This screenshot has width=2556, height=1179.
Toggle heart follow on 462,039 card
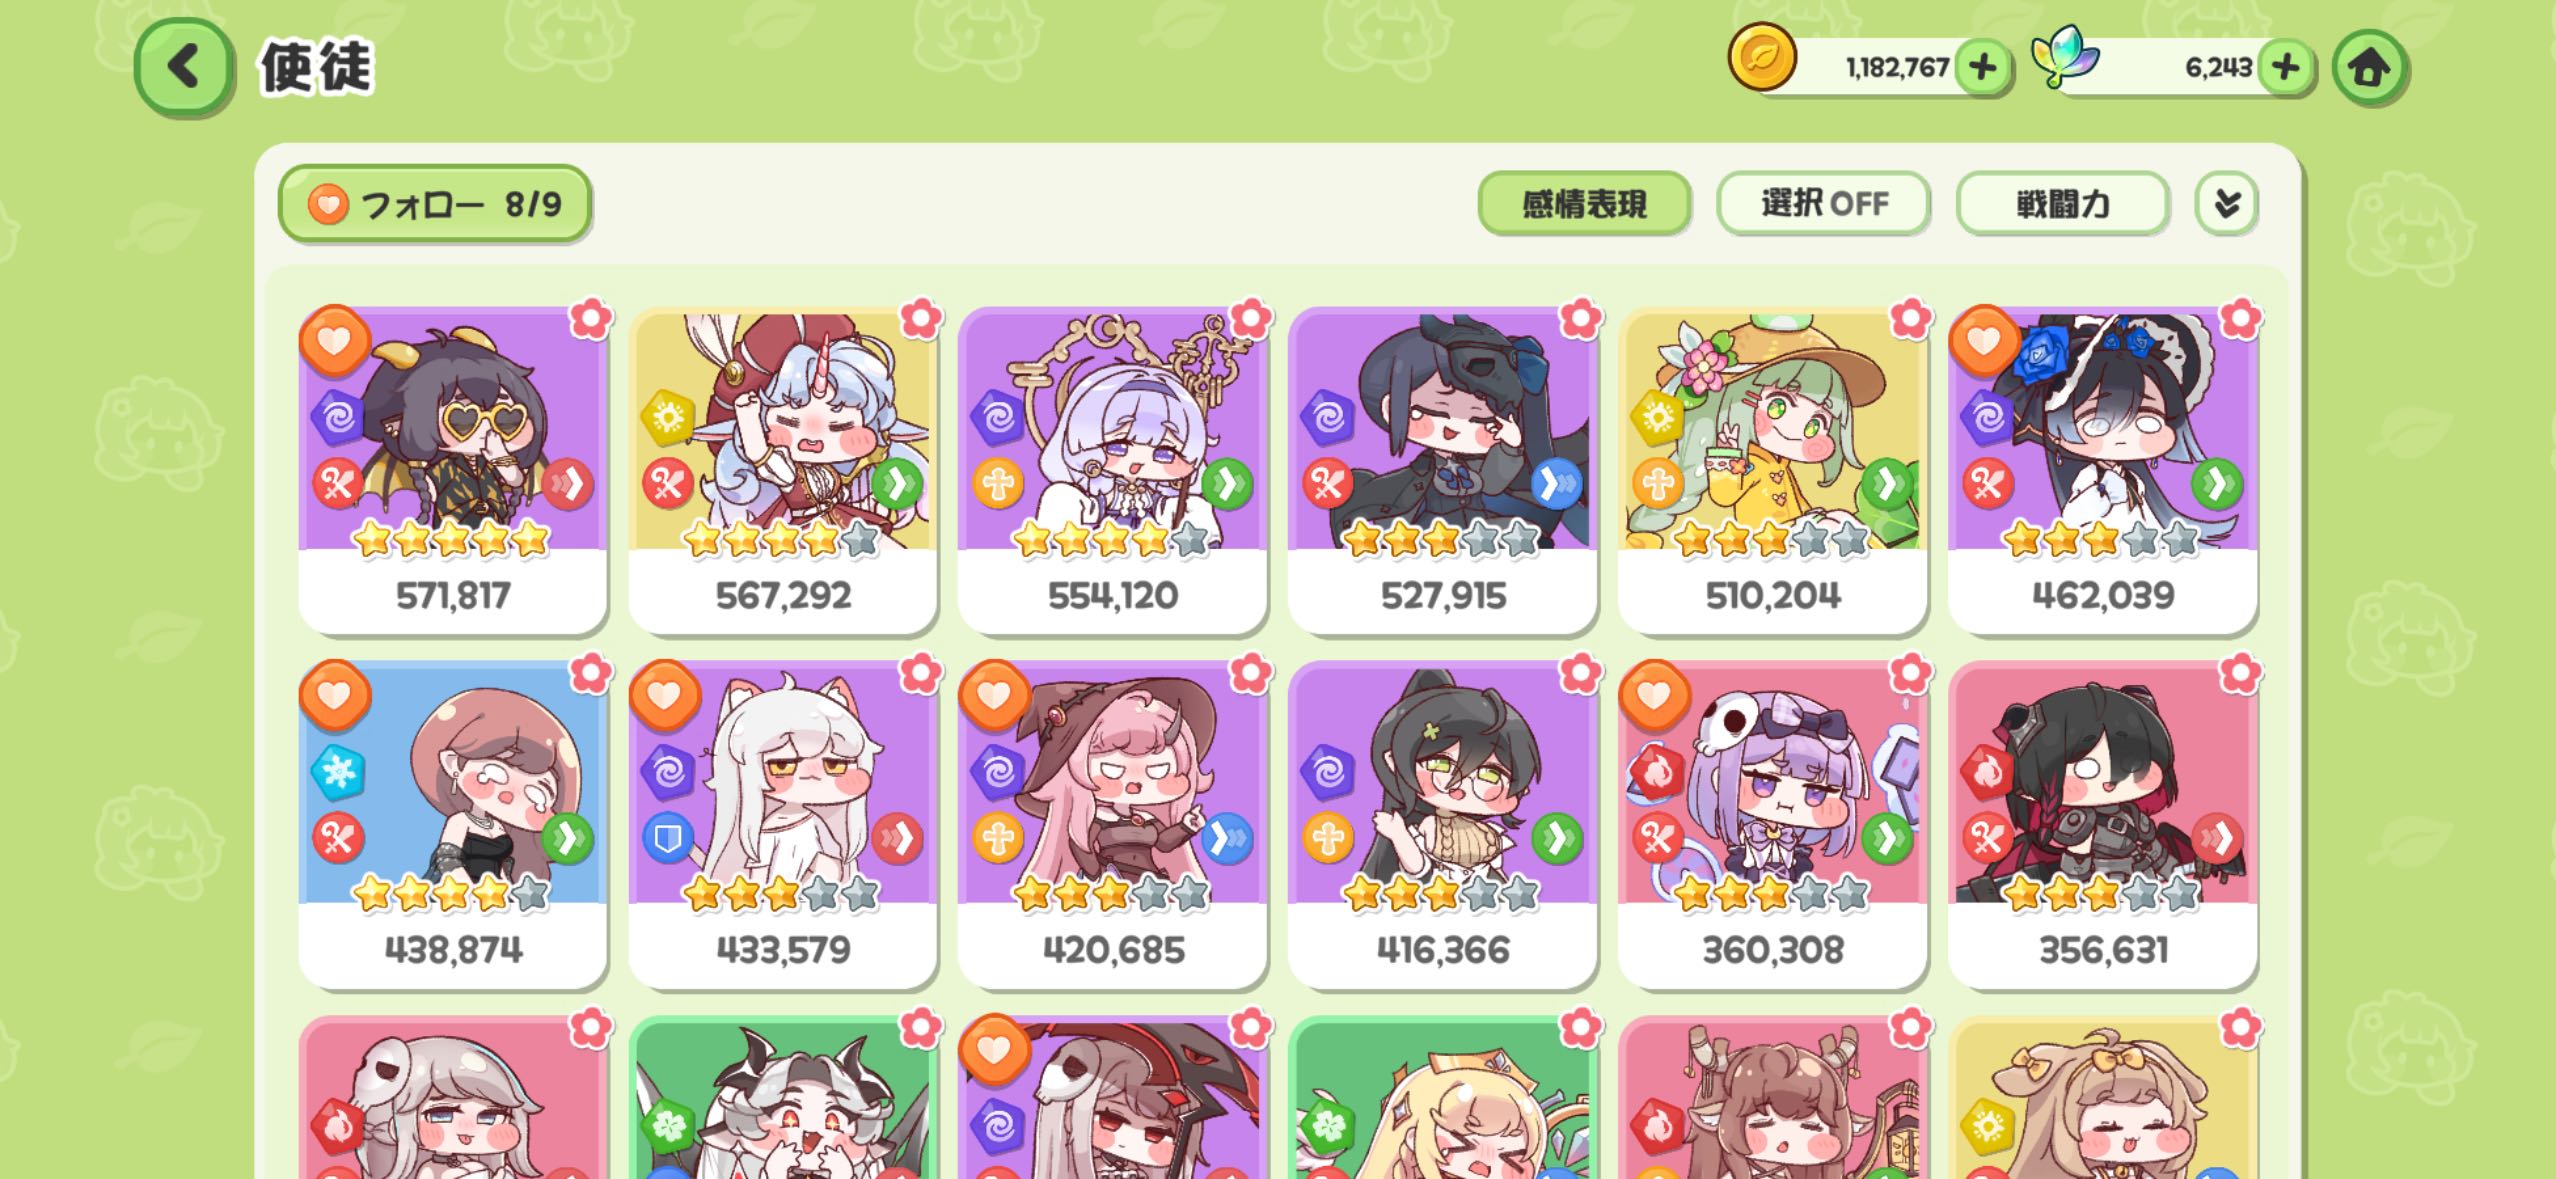[x=1985, y=341]
